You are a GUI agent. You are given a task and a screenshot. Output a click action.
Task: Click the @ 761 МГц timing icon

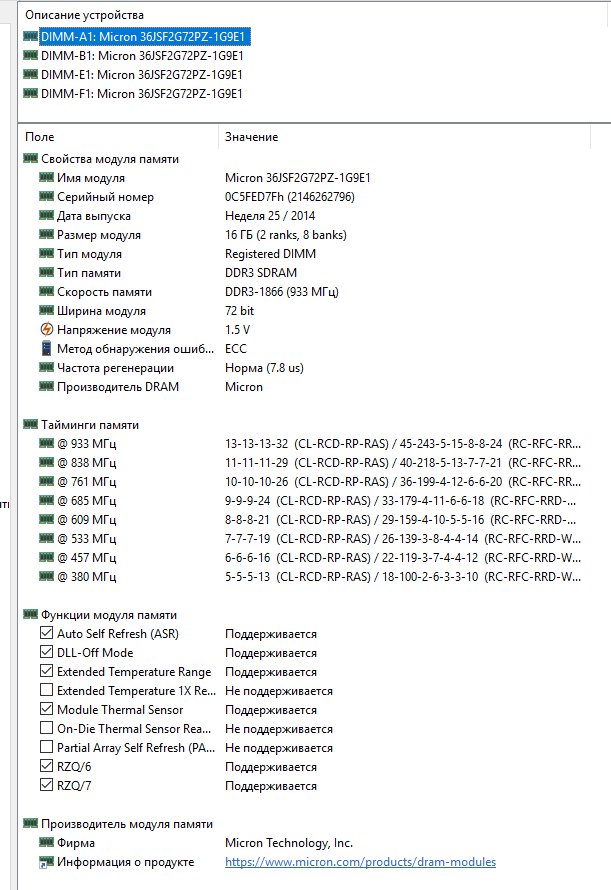click(x=47, y=481)
